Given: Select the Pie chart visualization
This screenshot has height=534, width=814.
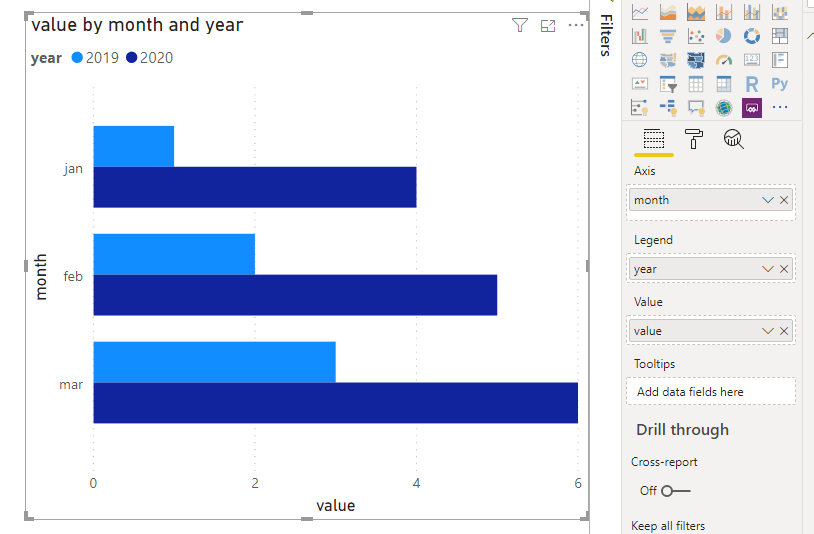Looking at the screenshot, I should 724,36.
